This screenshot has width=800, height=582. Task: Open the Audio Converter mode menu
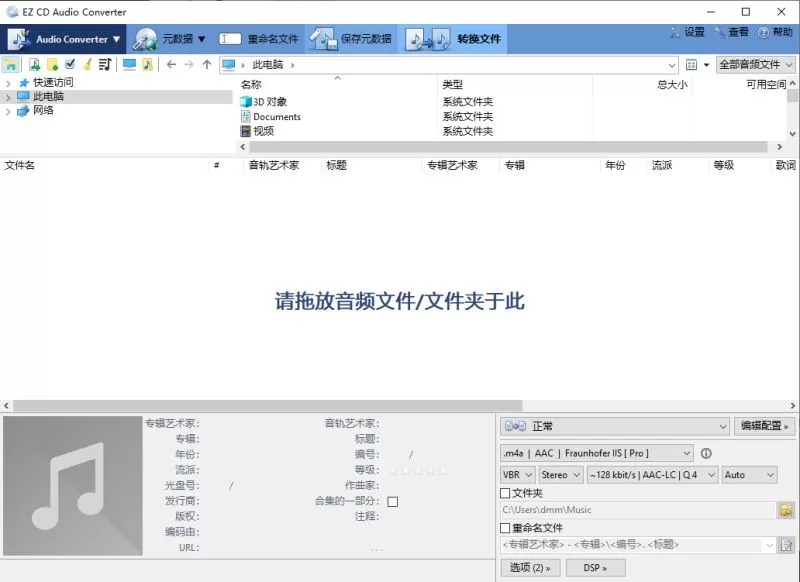(62, 39)
